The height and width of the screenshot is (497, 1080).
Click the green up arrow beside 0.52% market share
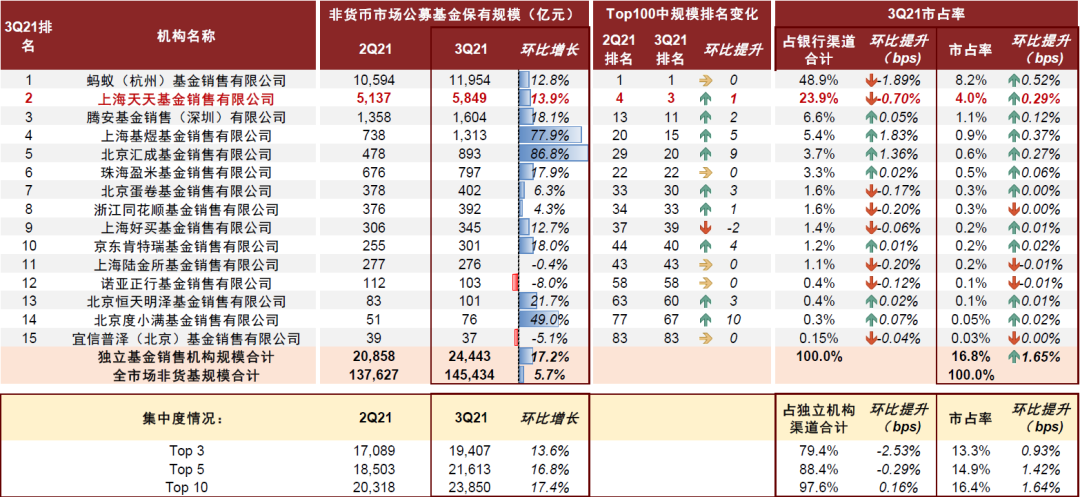point(1015,80)
